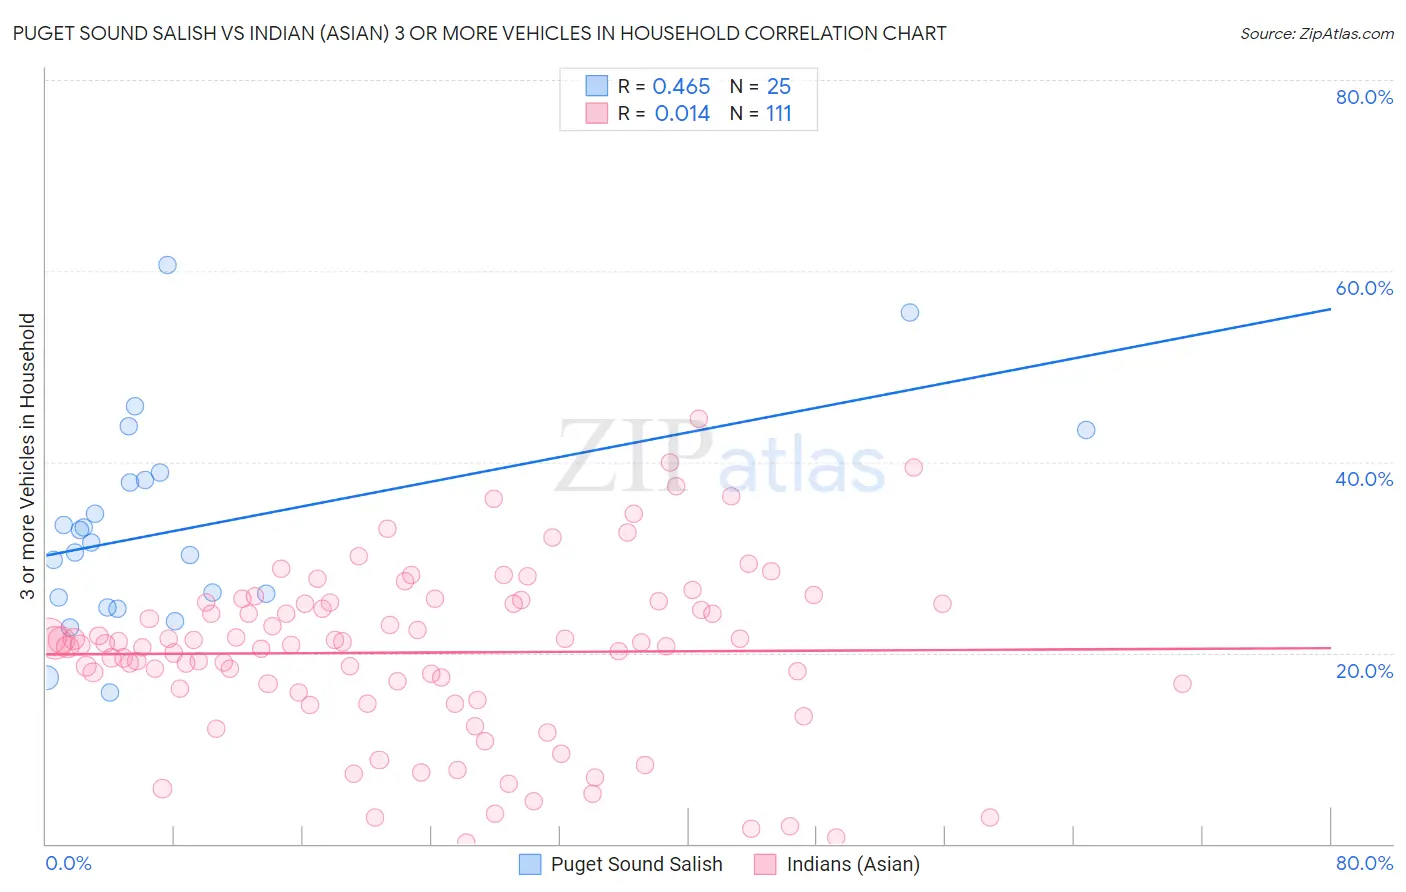Click the 0.0% x-axis label
Viewport: 1406px width, 892px height.
68,863
